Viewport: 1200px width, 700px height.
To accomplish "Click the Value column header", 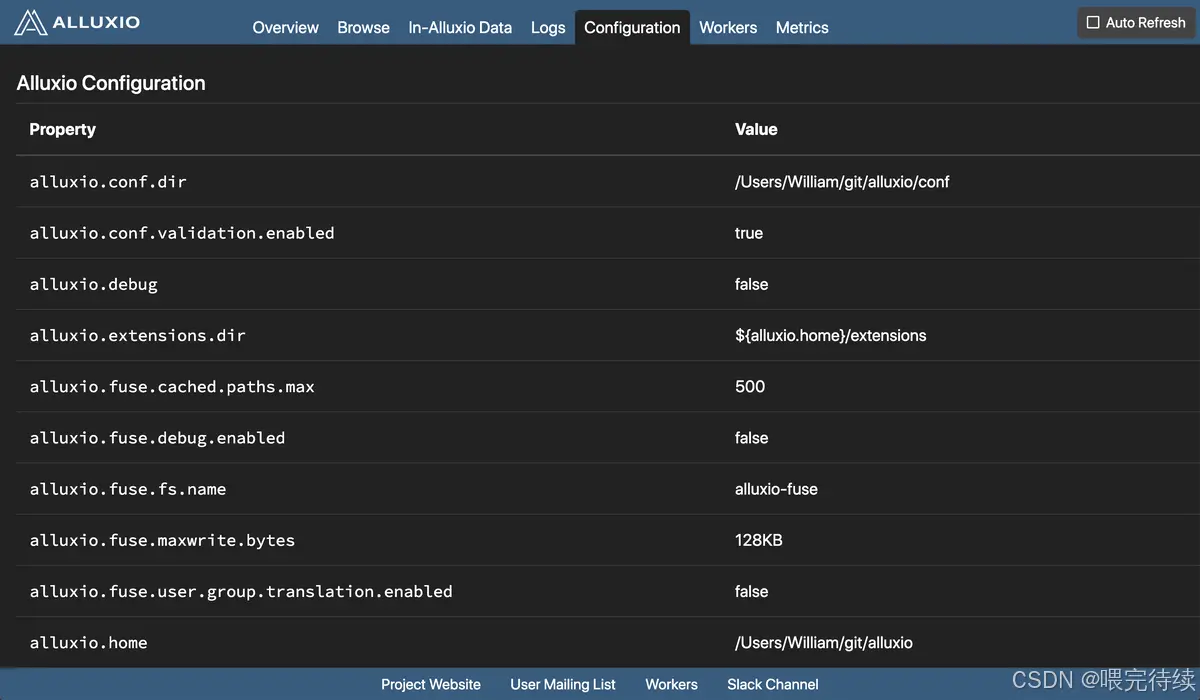I will click(x=756, y=129).
